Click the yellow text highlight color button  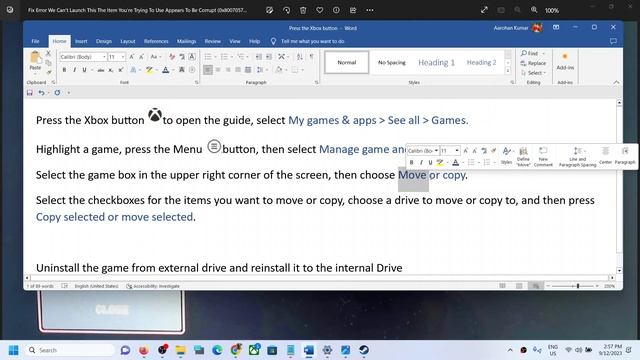[149, 70]
